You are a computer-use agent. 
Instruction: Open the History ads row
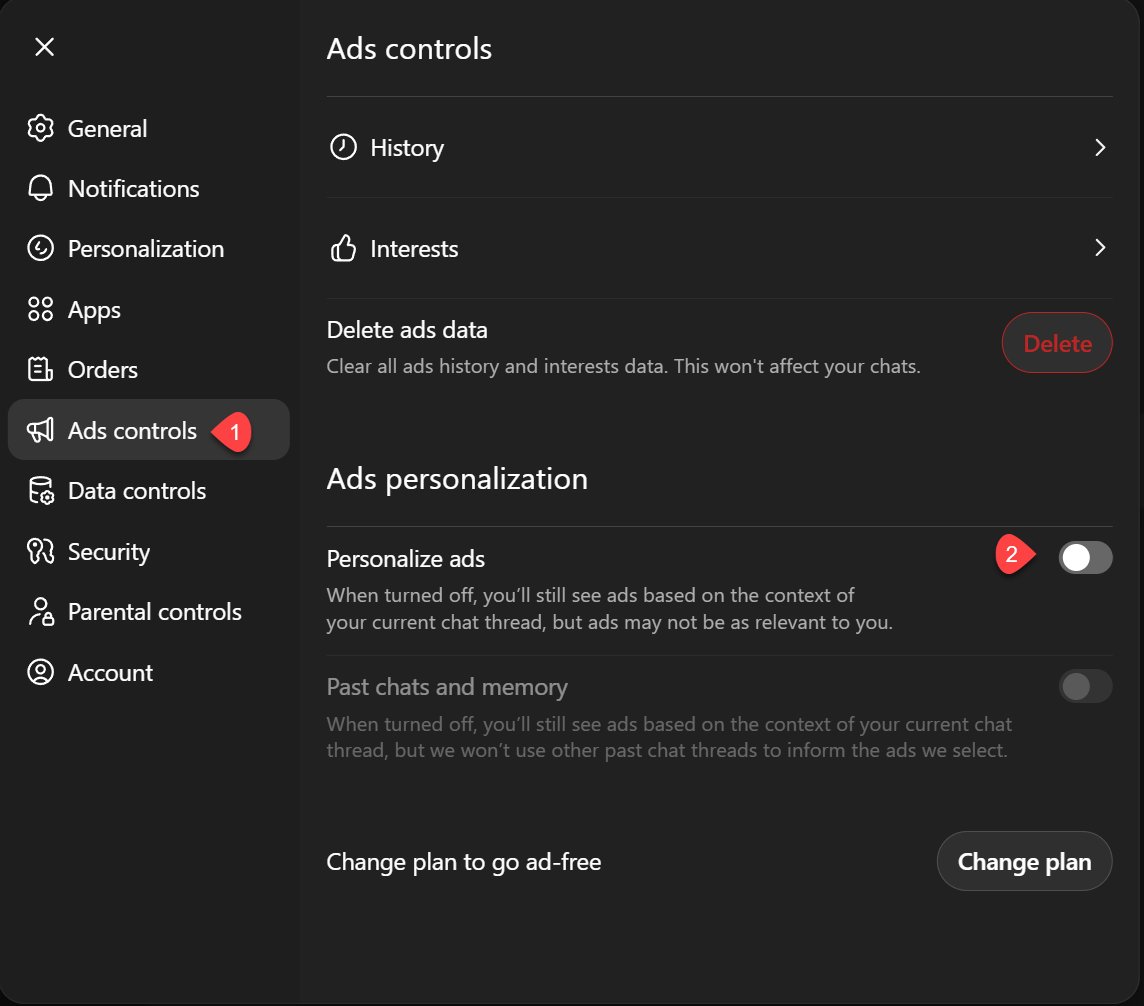pyautogui.click(x=719, y=147)
